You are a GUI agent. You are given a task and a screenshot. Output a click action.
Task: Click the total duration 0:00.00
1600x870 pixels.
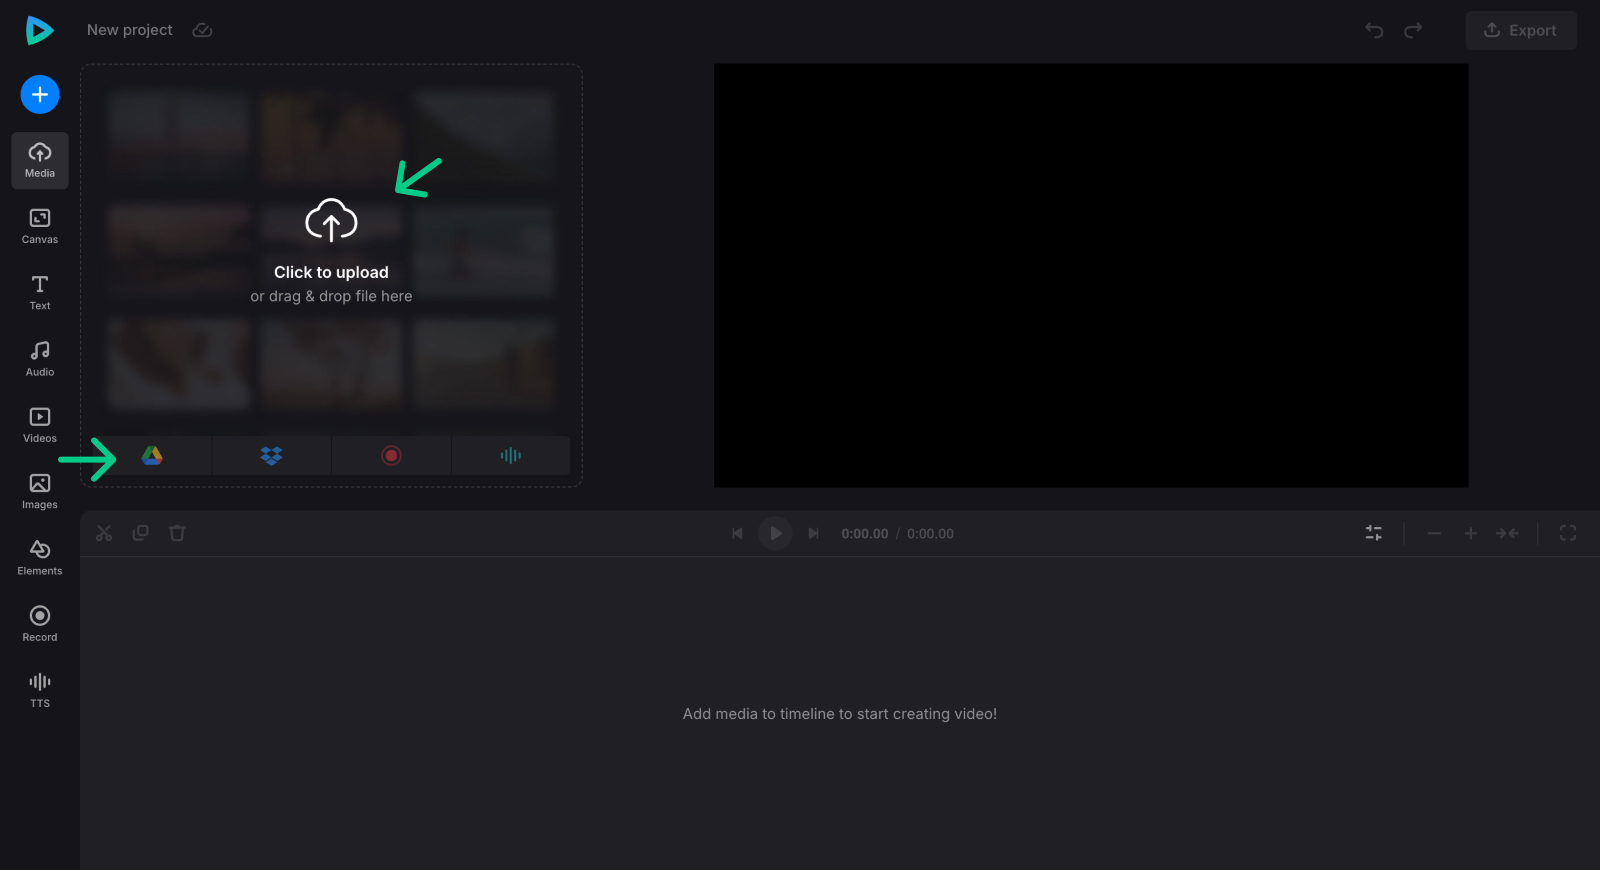click(x=930, y=534)
